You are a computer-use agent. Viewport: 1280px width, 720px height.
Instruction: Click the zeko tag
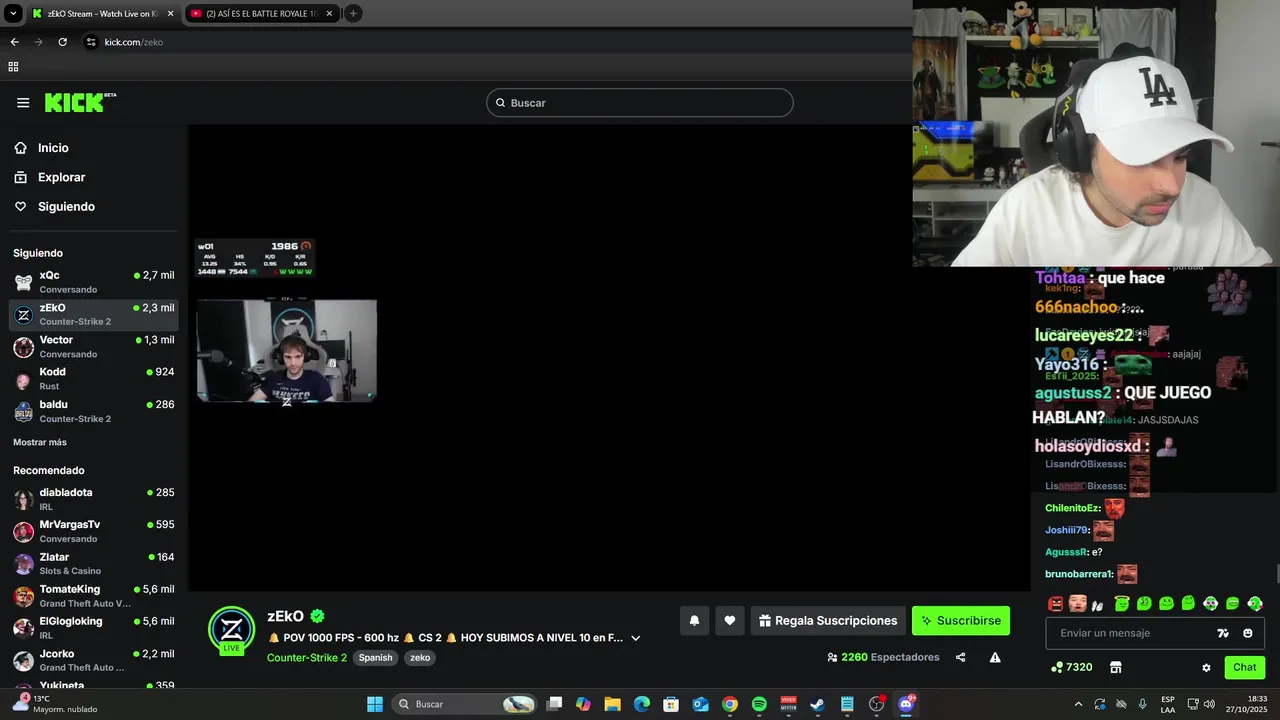click(420, 658)
